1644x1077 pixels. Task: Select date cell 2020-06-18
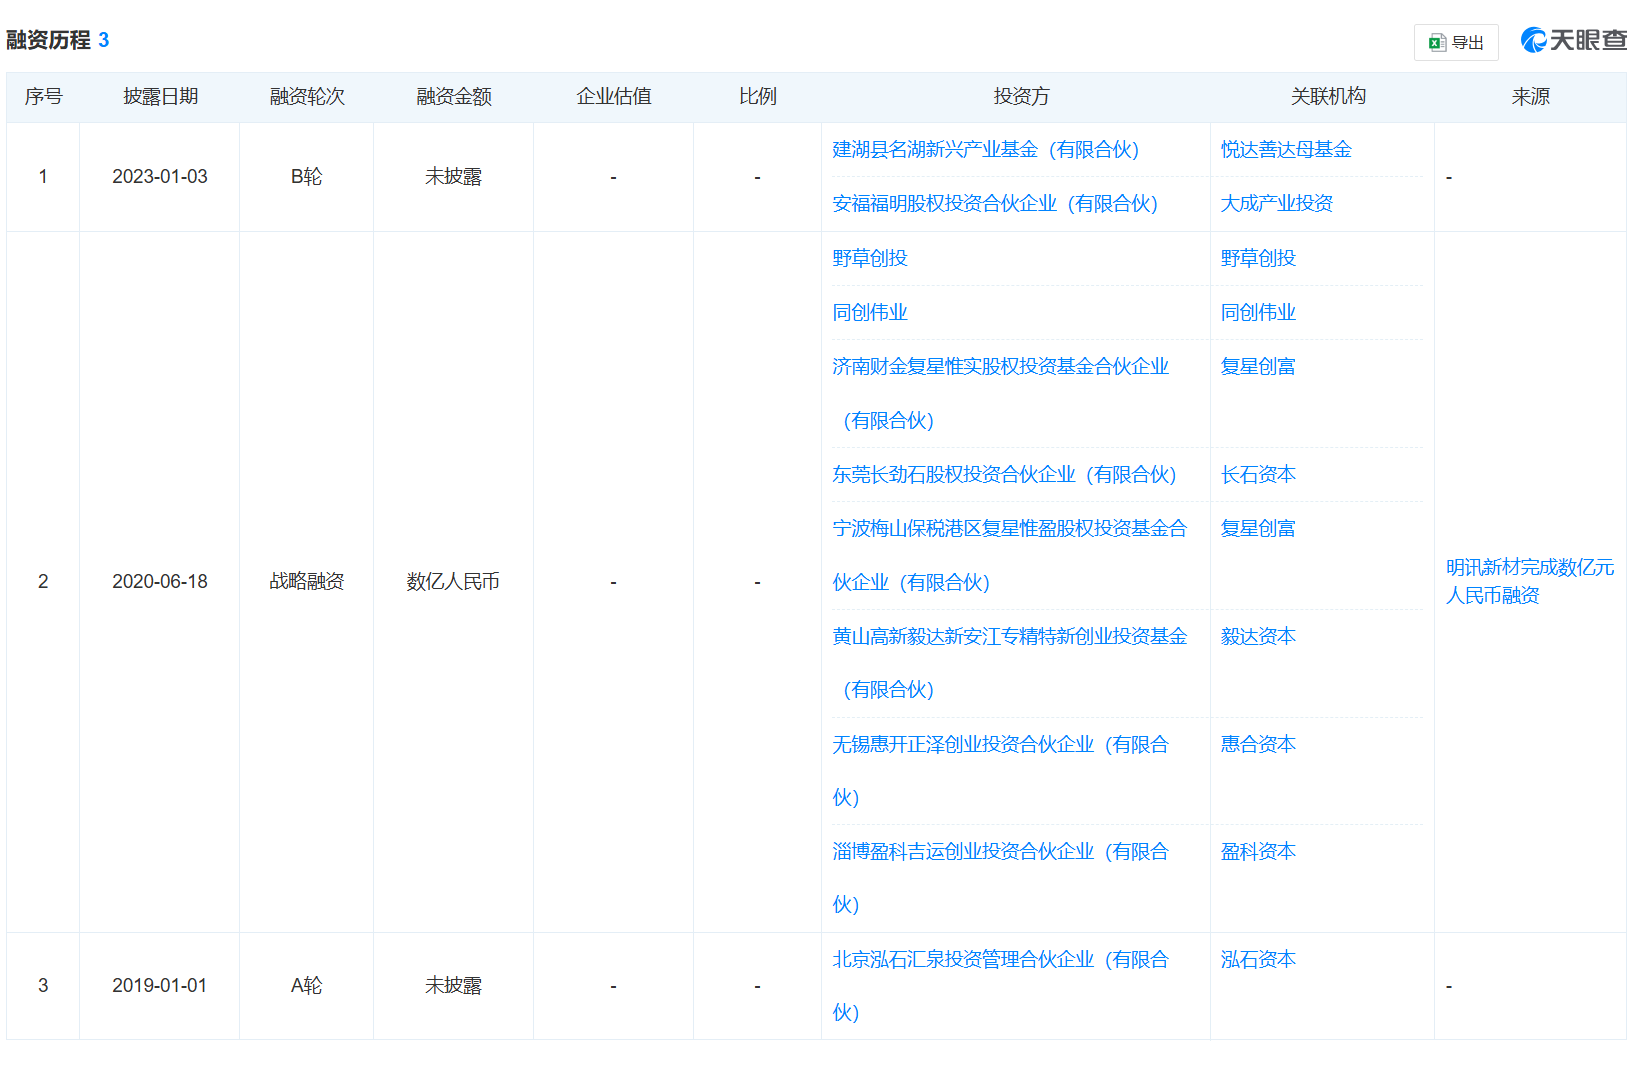pos(160,581)
